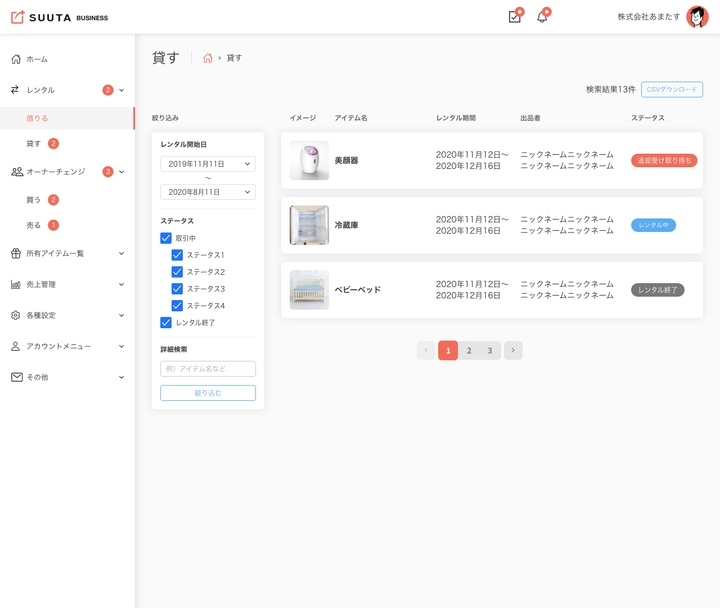Screen dimensions: 720x608
Task: Click the gear icon for 各種設定
Action: click(16, 315)
